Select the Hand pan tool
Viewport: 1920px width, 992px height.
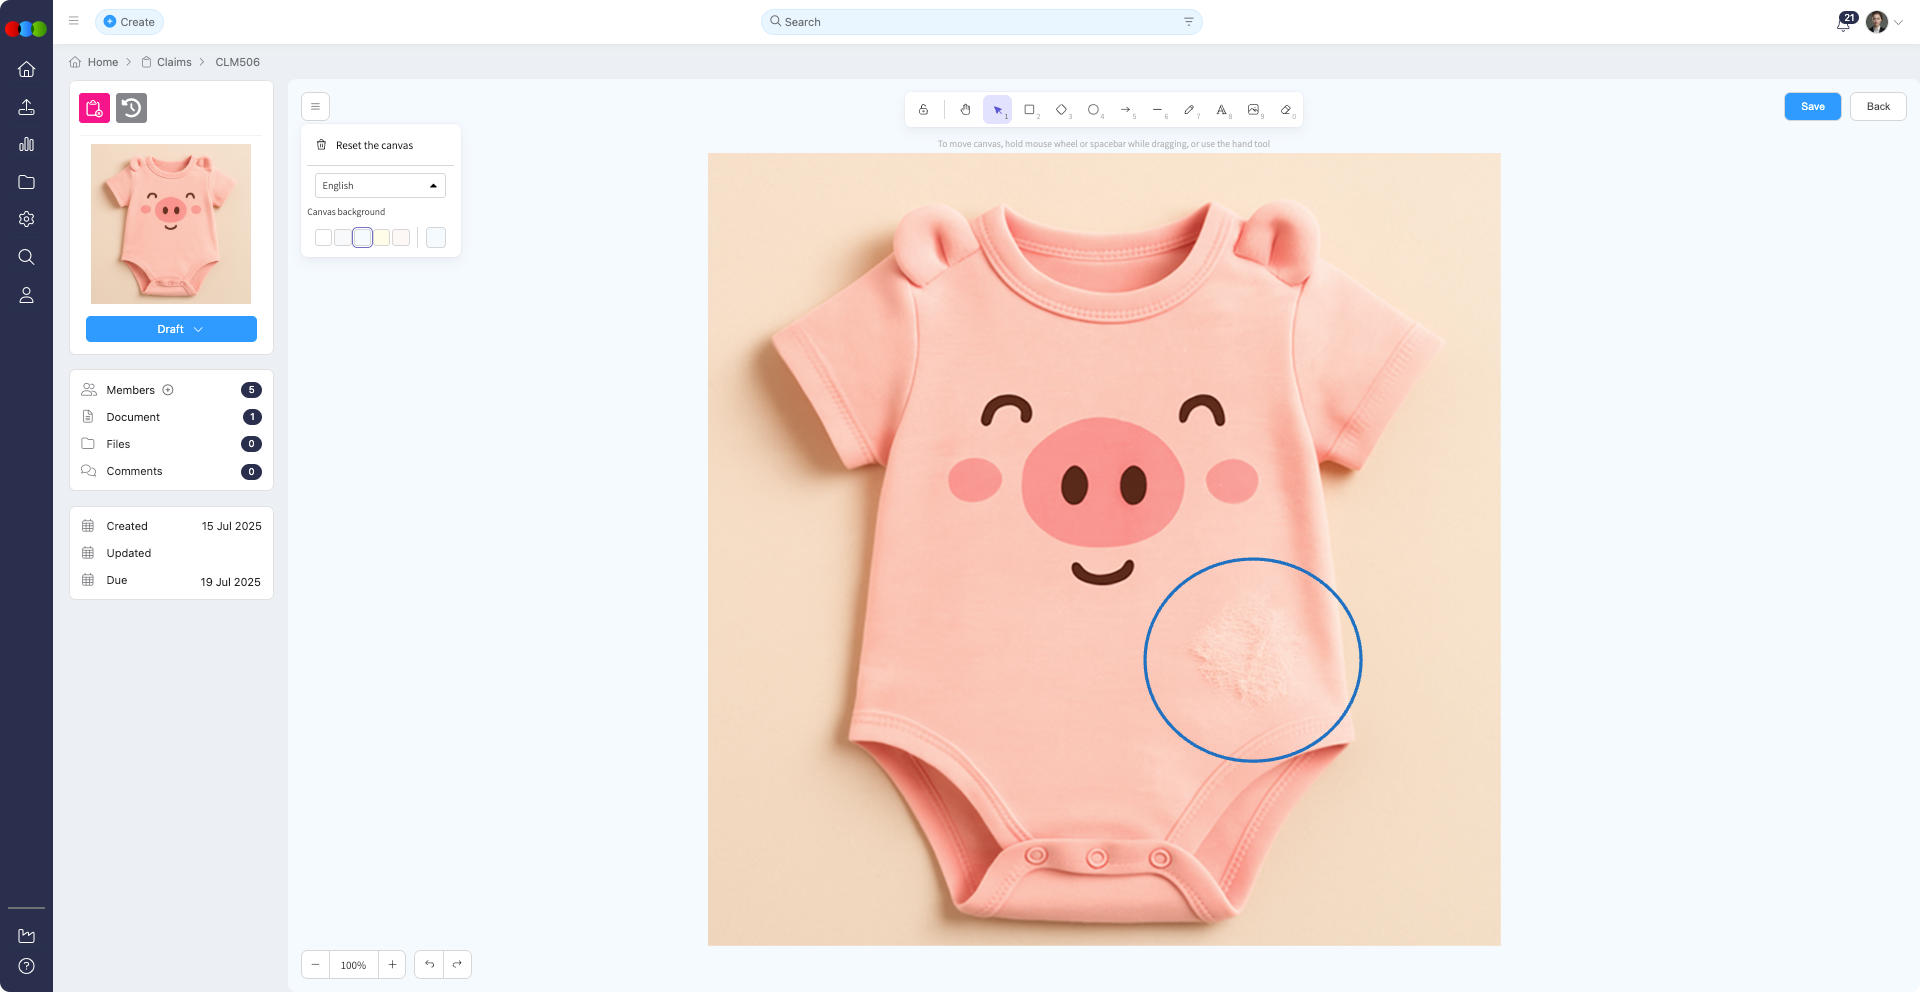965,110
